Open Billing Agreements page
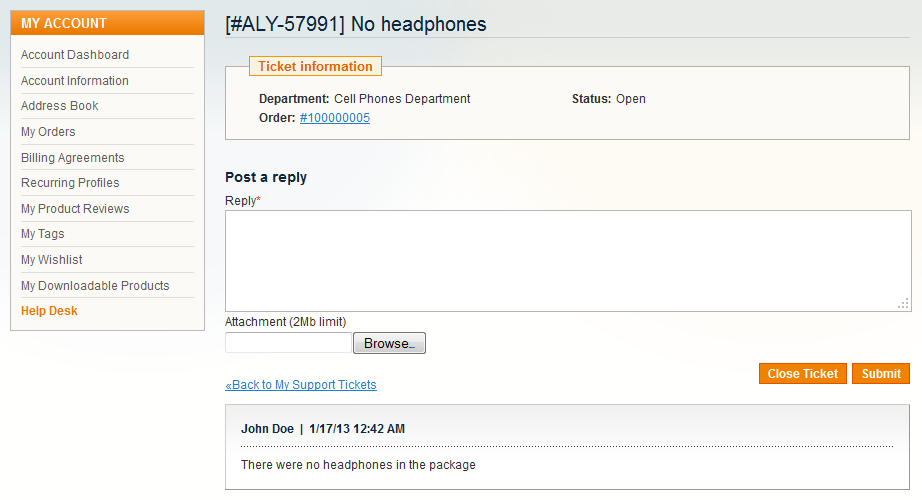The height and width of the screenshot is (500, 922). tap(72, 158)
